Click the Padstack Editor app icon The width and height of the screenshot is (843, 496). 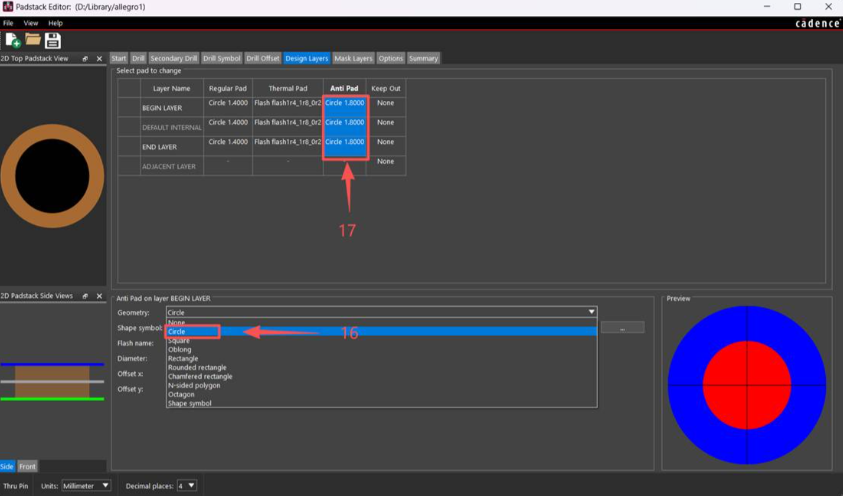click(8, 7)
